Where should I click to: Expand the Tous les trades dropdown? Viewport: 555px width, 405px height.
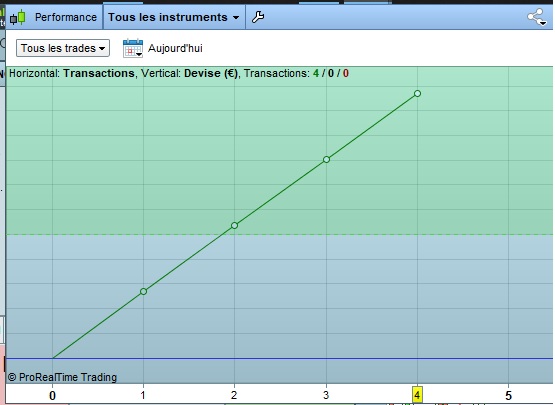[63, 48]
